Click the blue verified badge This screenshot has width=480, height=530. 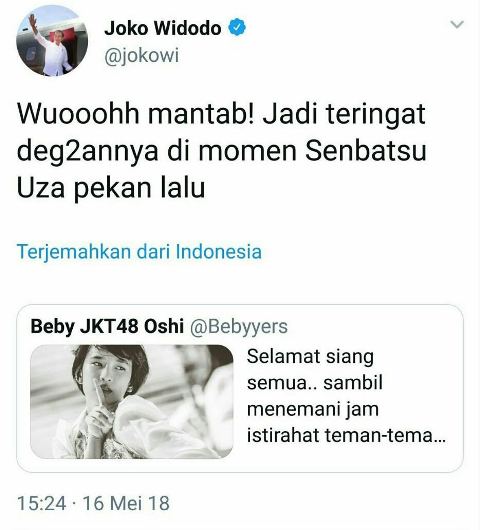(x=237, y=28)
